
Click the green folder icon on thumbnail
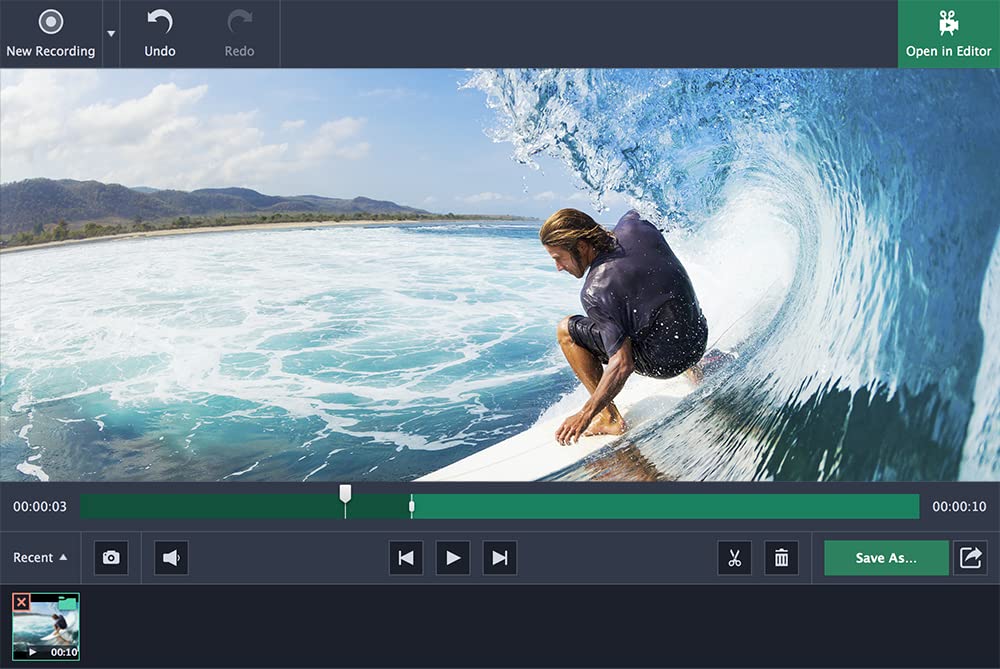[x=68, y=603]
